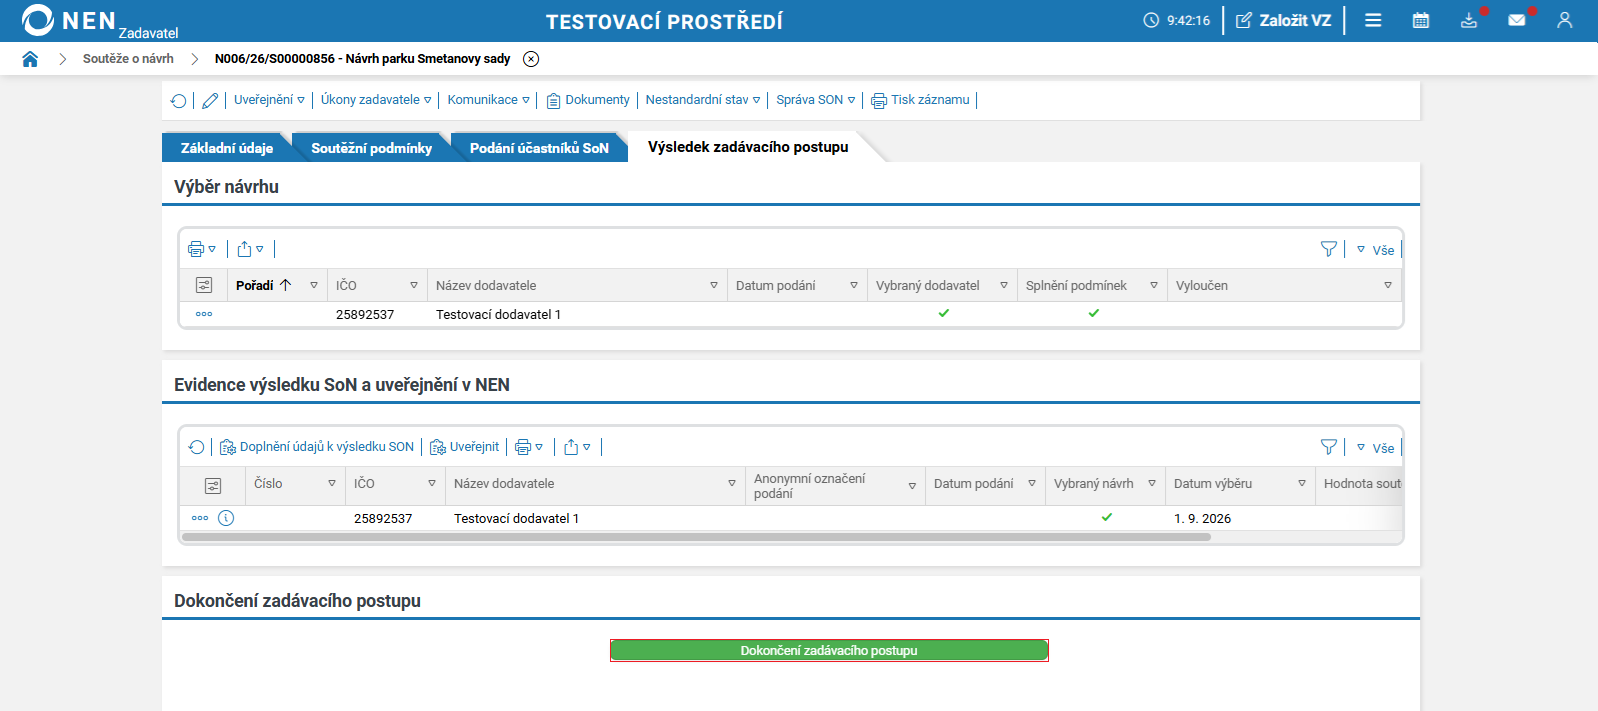Image resolution: width=1598 pixels, height=711 pixels.
Task: Click horizontal scrollbar of Evidence výsledku table
Action: click(x=696, y=537)
